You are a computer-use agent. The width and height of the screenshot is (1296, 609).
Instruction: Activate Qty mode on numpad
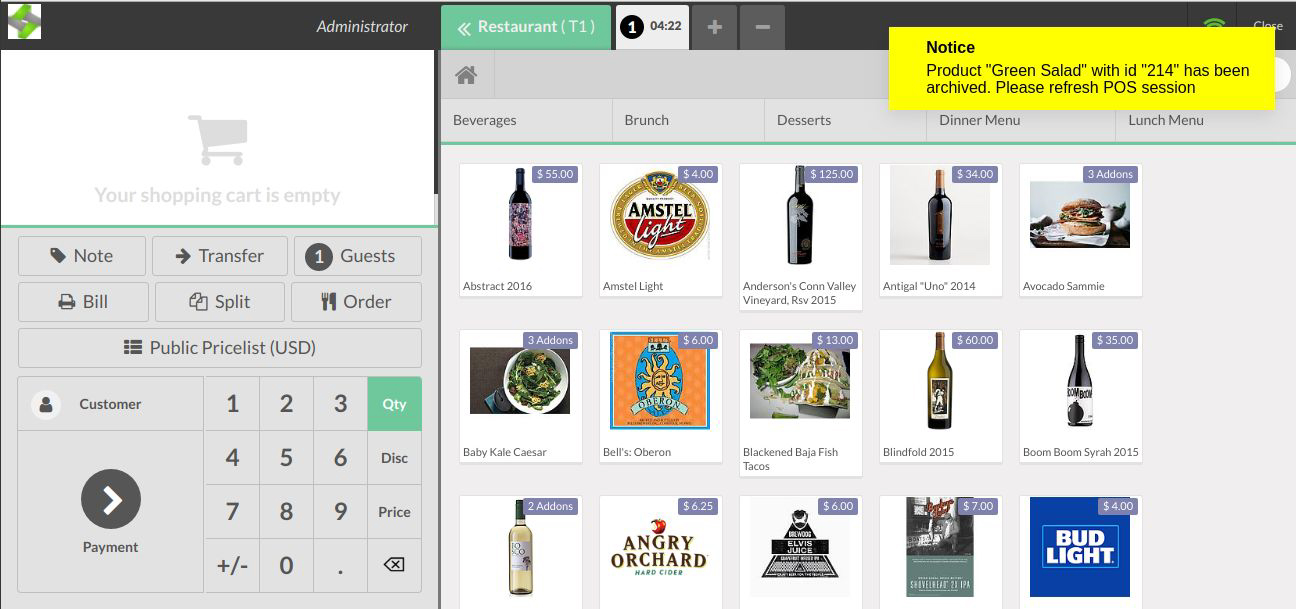click(x=394, y=404)
